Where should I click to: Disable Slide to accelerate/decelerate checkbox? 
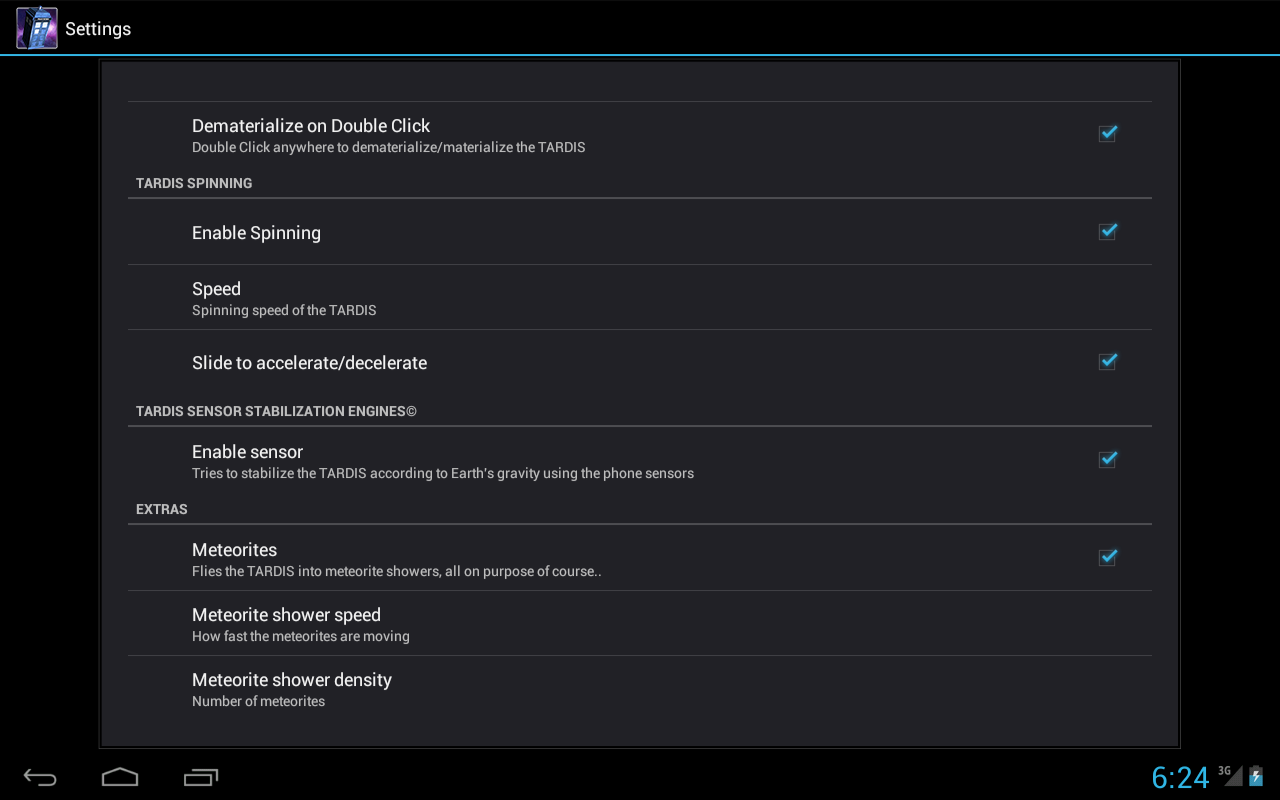pyautogui.click(x=1107, y=361)
